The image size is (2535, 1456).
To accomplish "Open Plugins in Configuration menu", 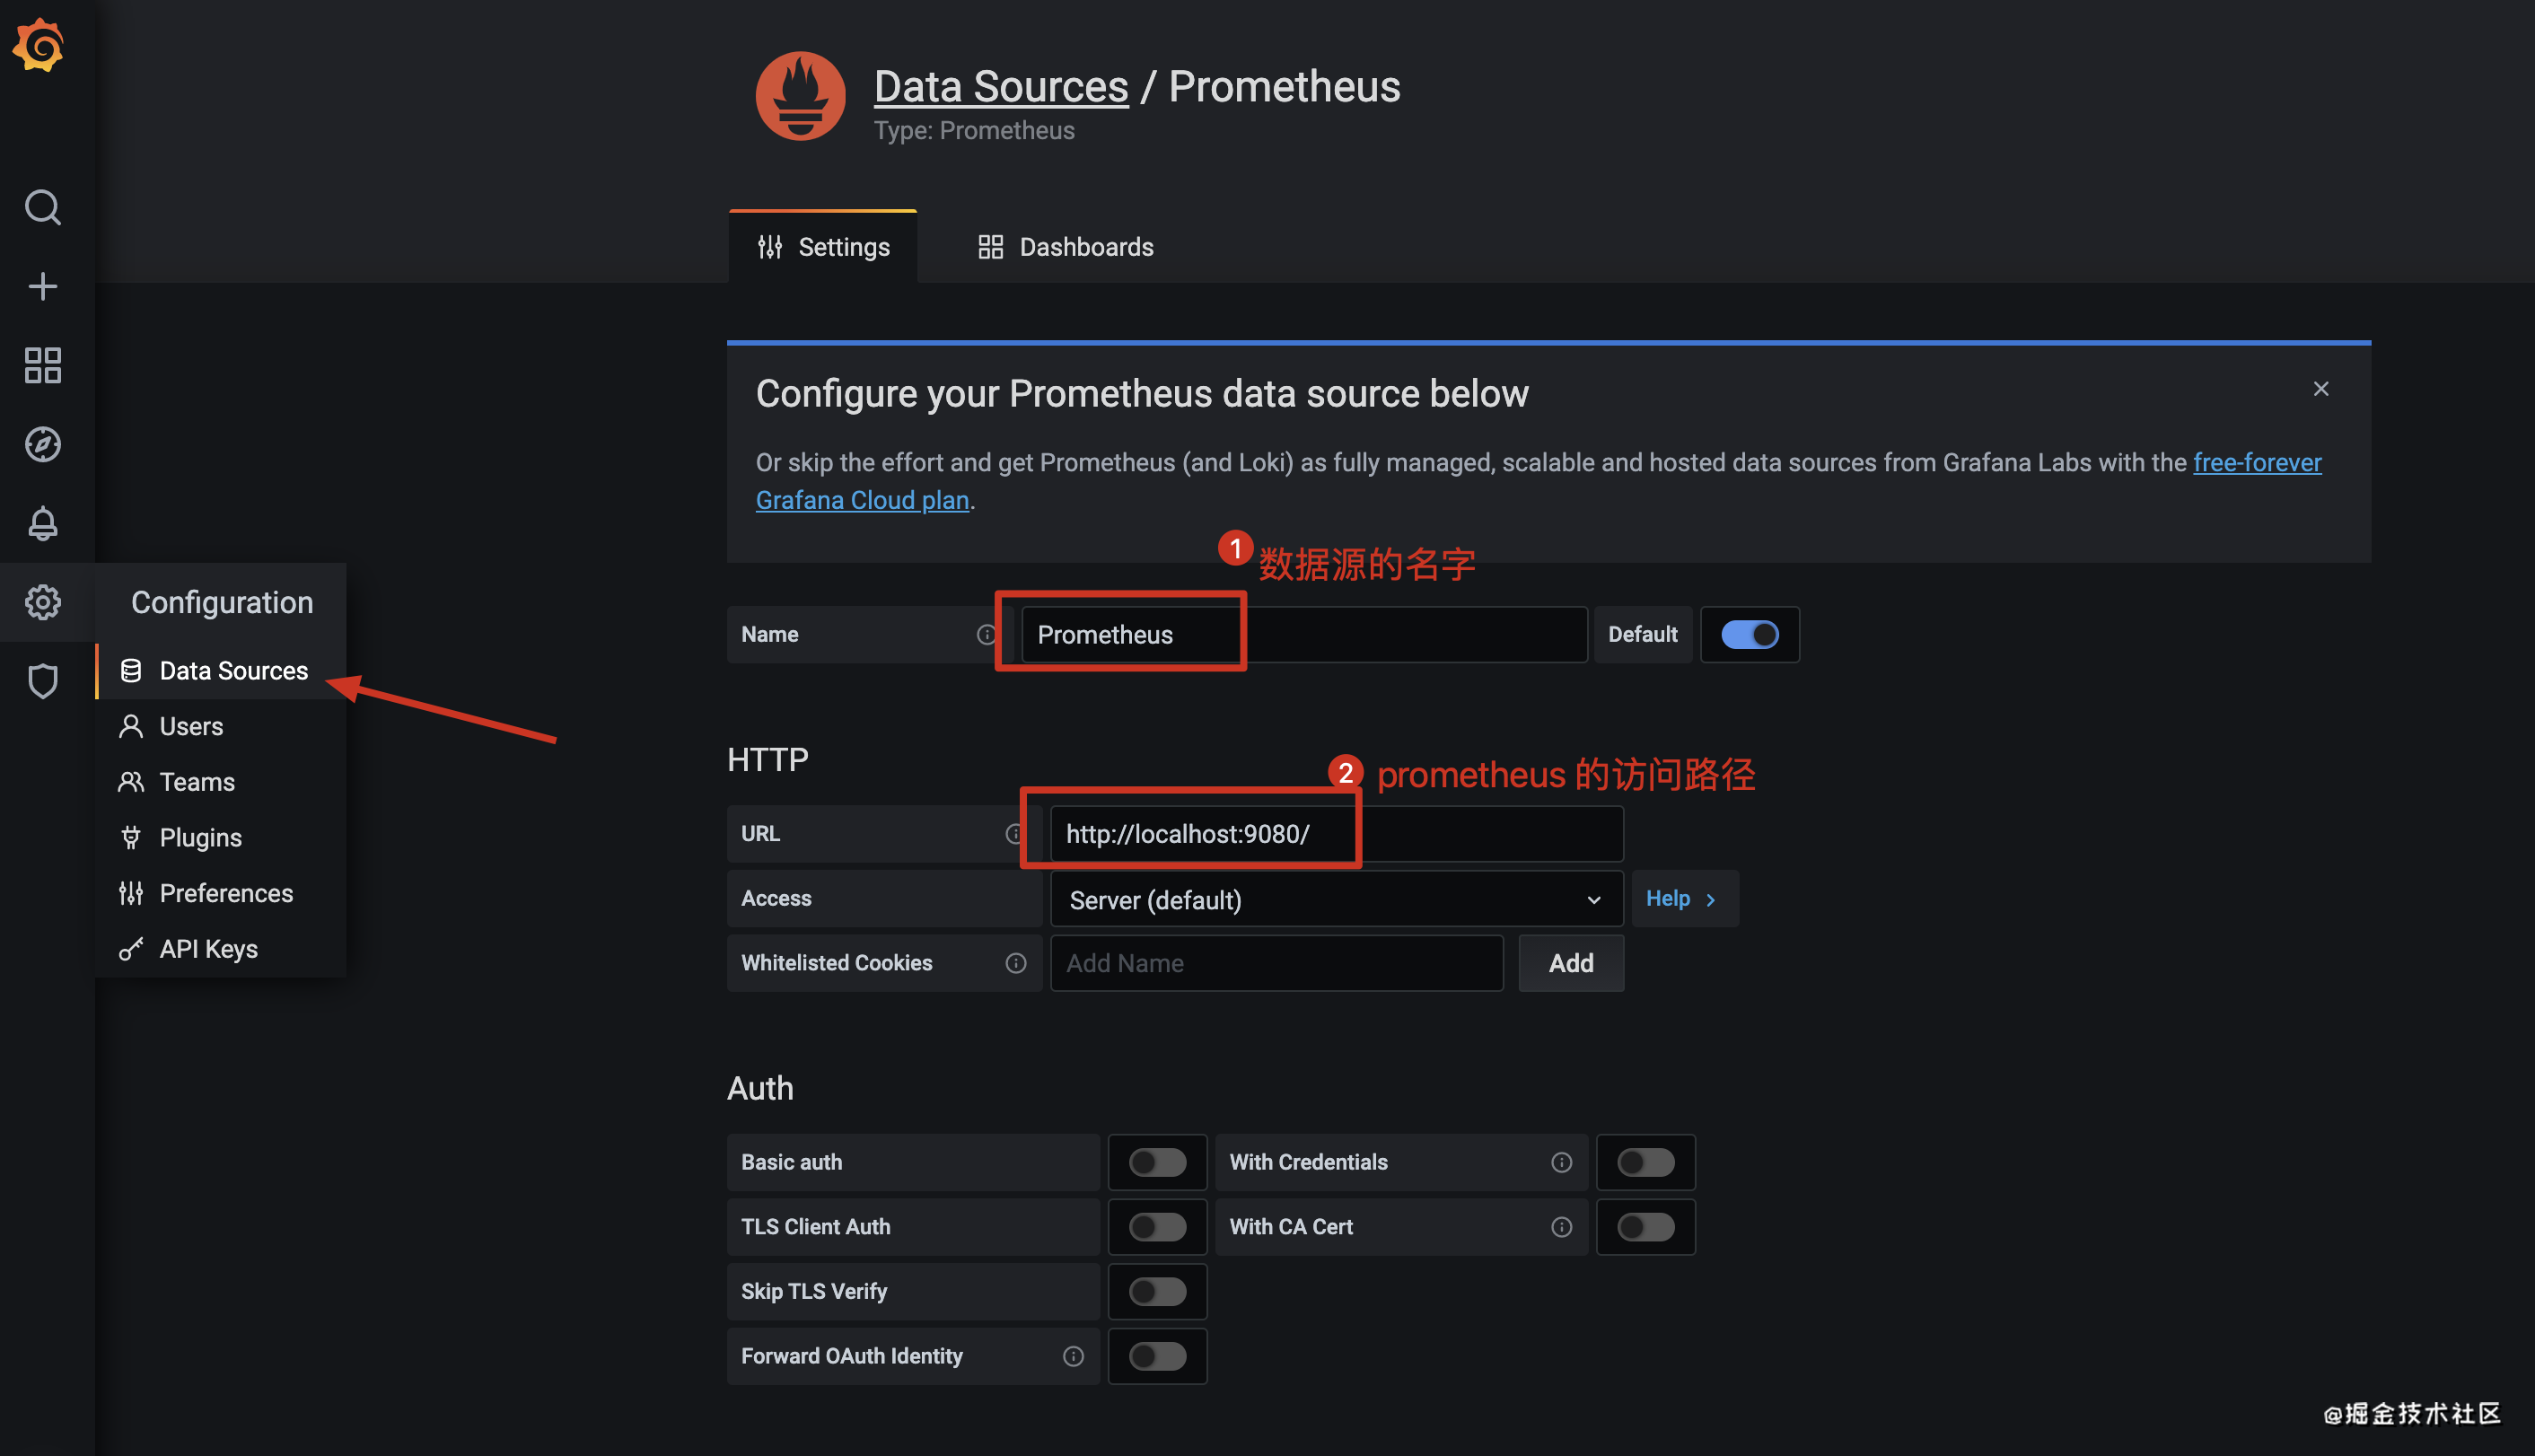I will (x=221, y=838).
